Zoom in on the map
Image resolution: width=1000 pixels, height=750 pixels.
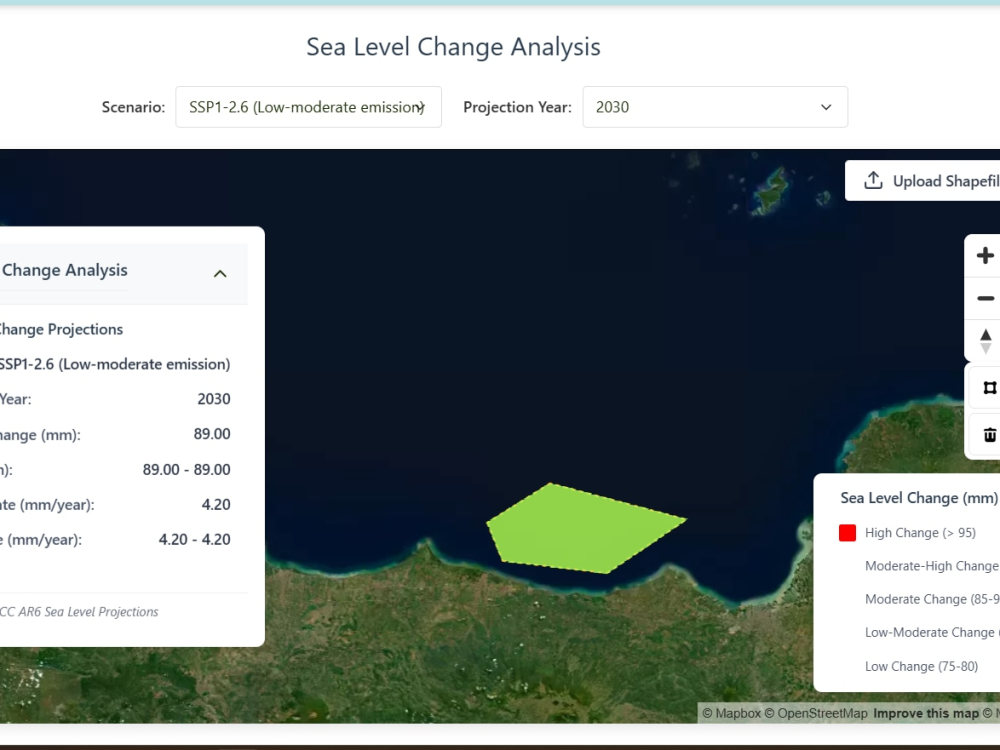[x=985, y=256]
